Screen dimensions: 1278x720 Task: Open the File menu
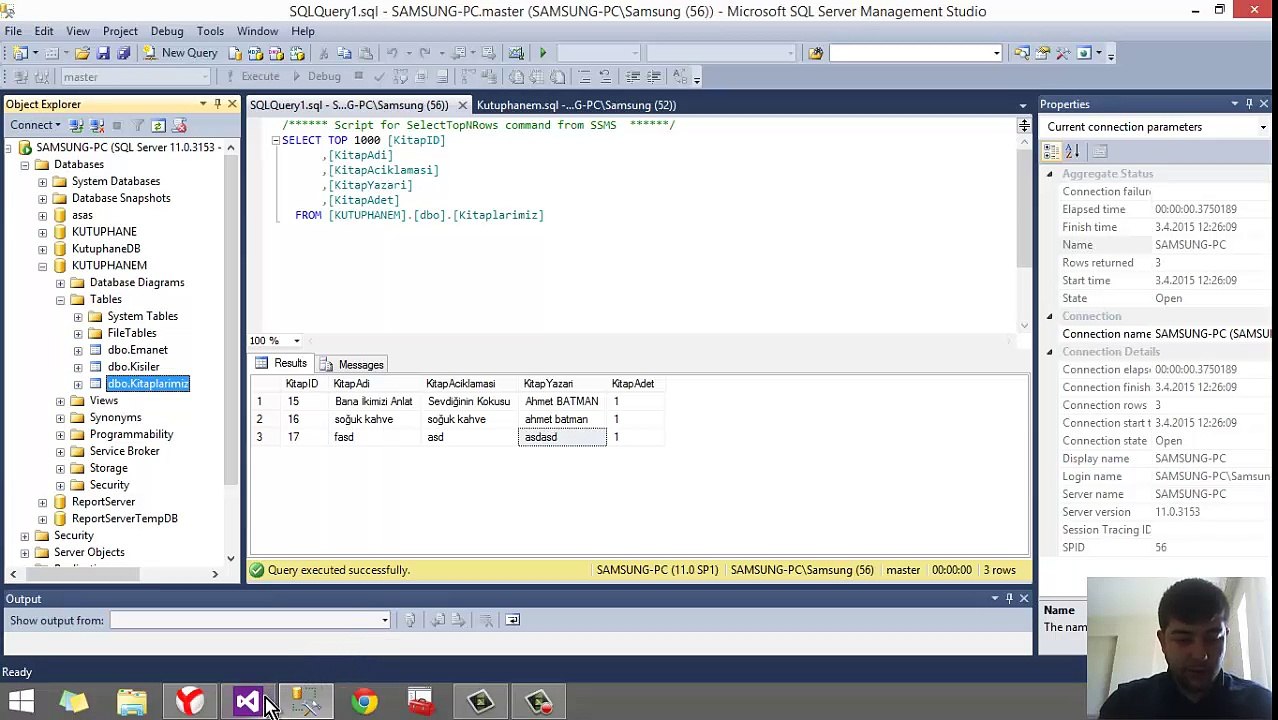pos(13,31)
